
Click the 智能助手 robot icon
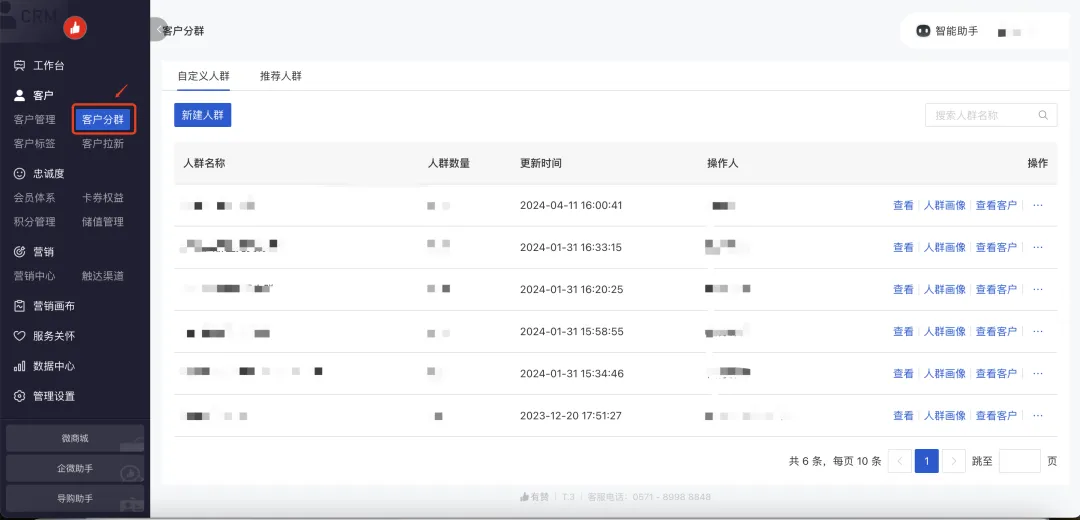tap(923, 32)
